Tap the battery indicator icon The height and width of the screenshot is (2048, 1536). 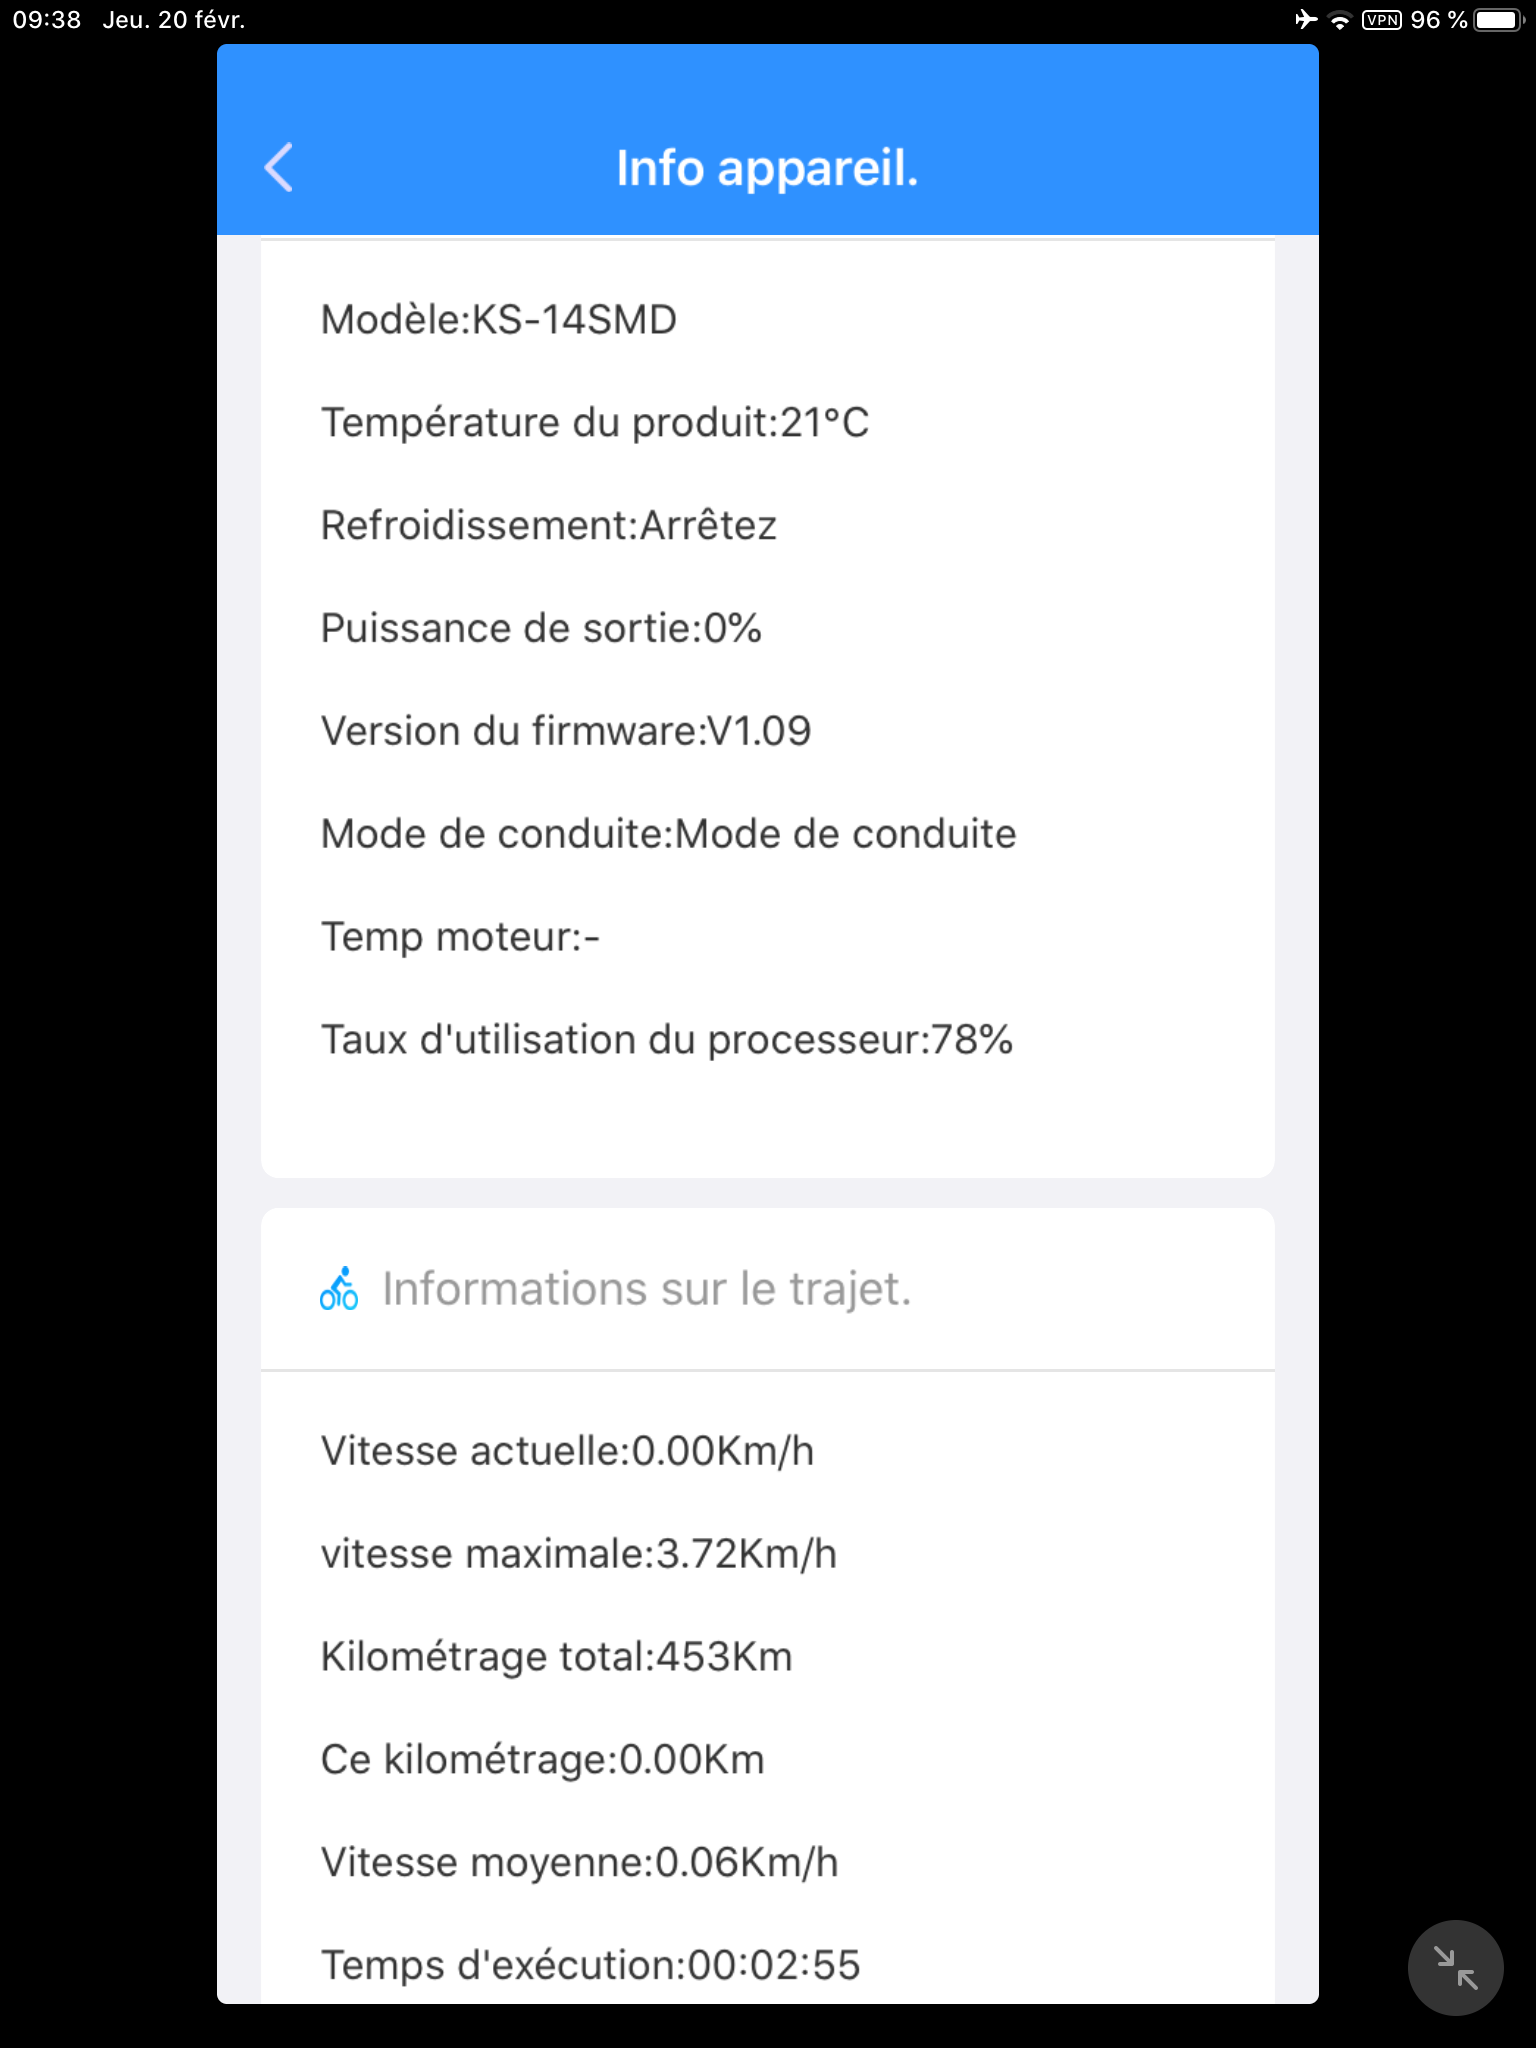coord(1499,20)
